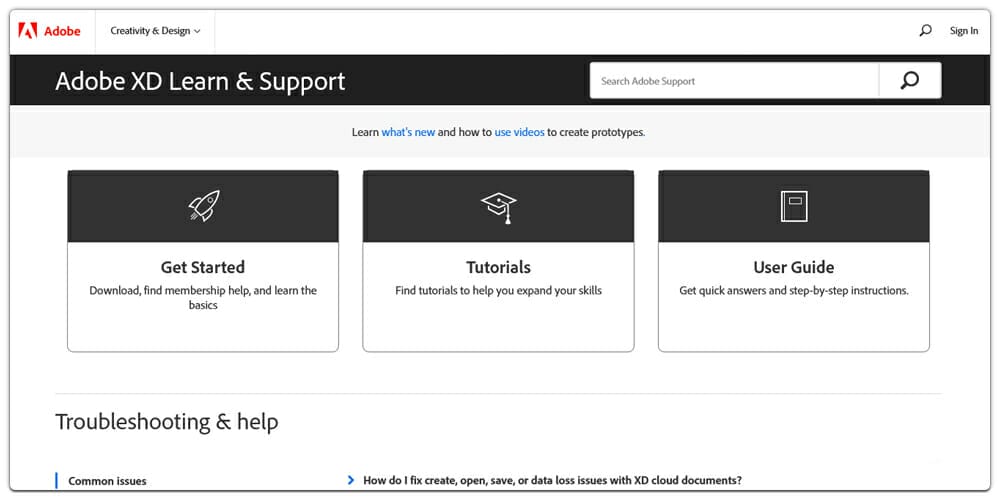
Task: Open the "use videos" link
Action: tap(519, 133)
